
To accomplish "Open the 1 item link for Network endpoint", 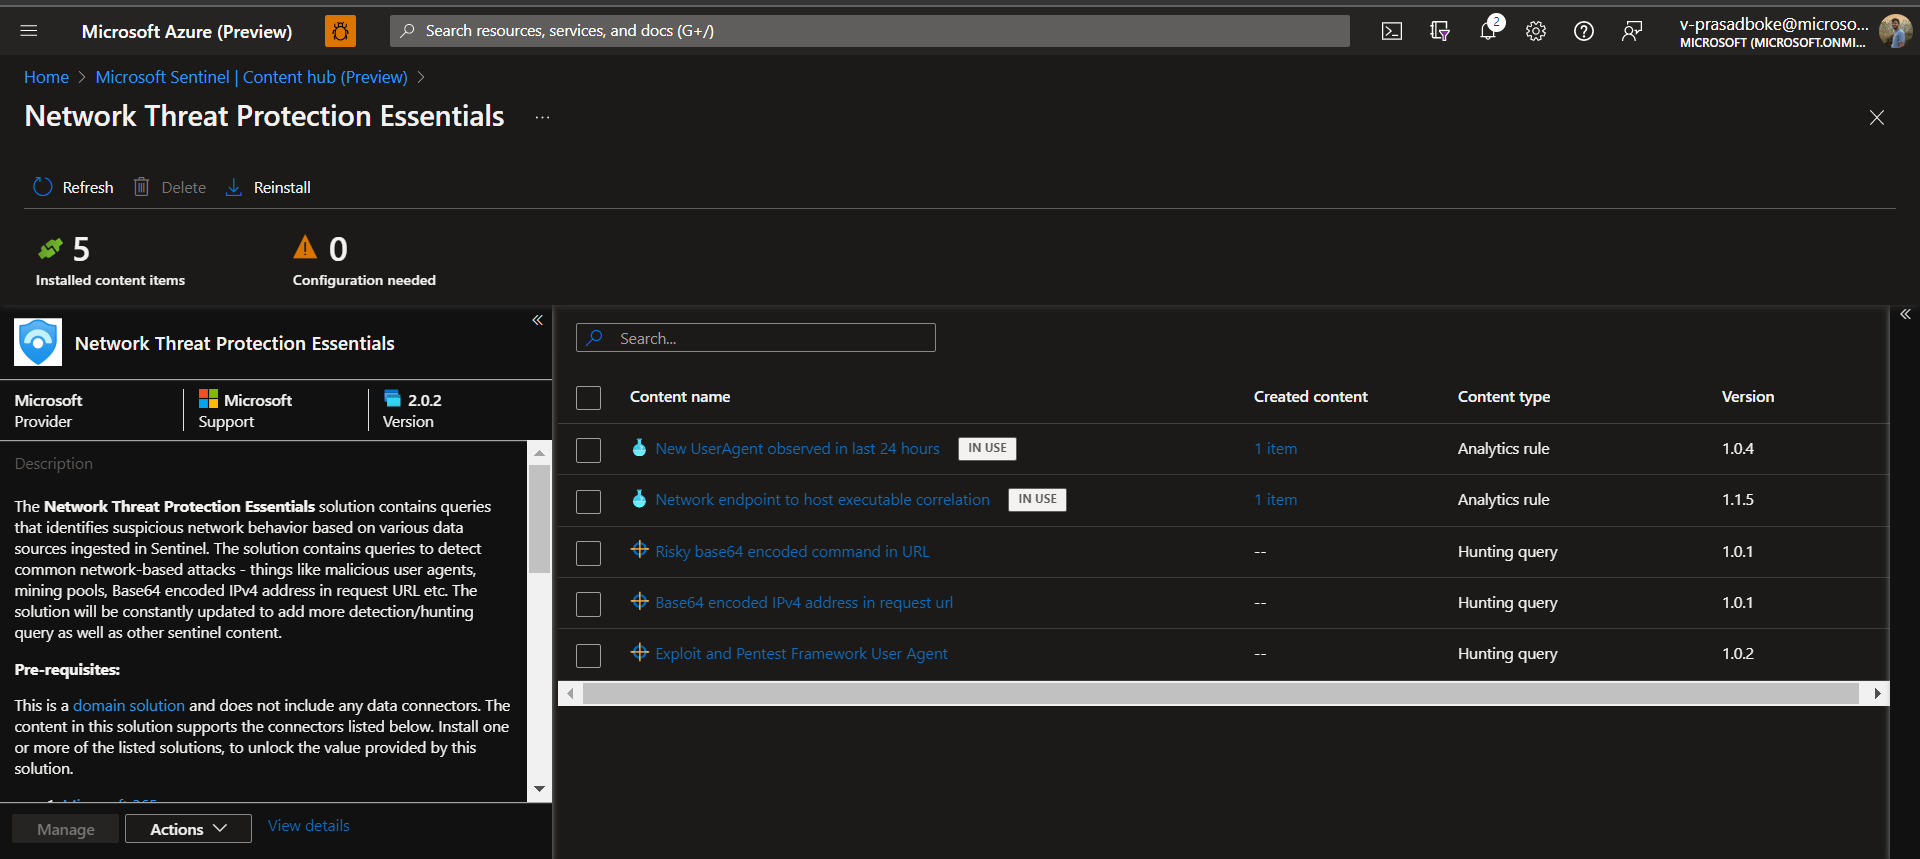I will coord(1275,499).
